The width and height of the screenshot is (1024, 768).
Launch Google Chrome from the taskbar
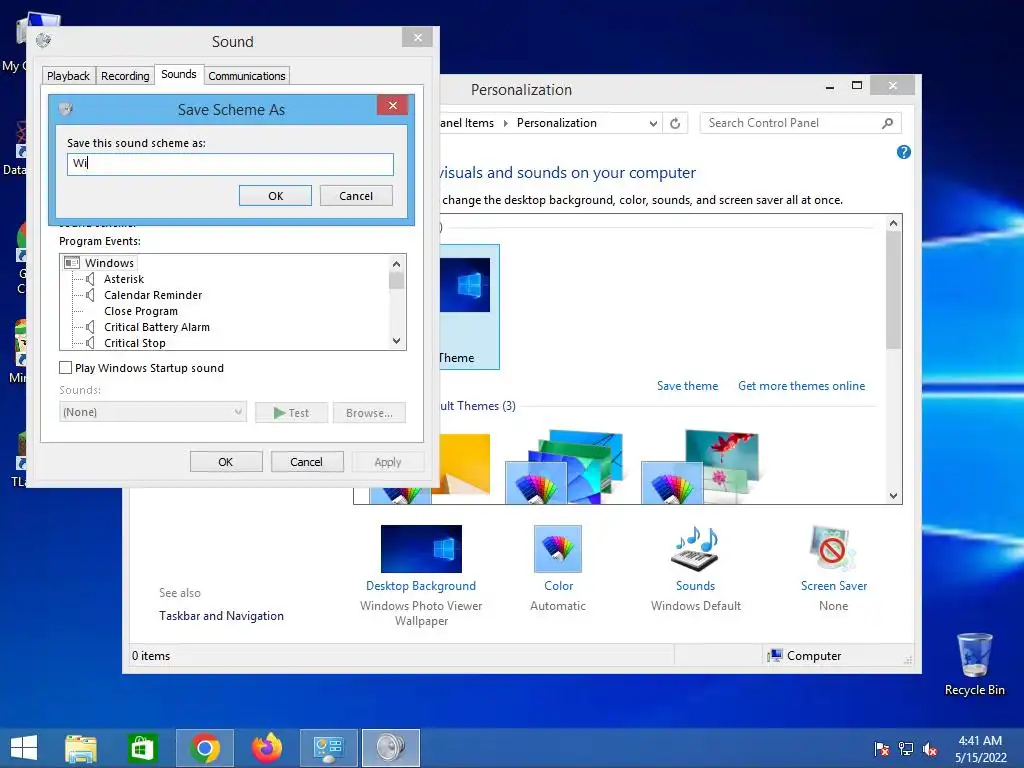[x=204, y=748]
